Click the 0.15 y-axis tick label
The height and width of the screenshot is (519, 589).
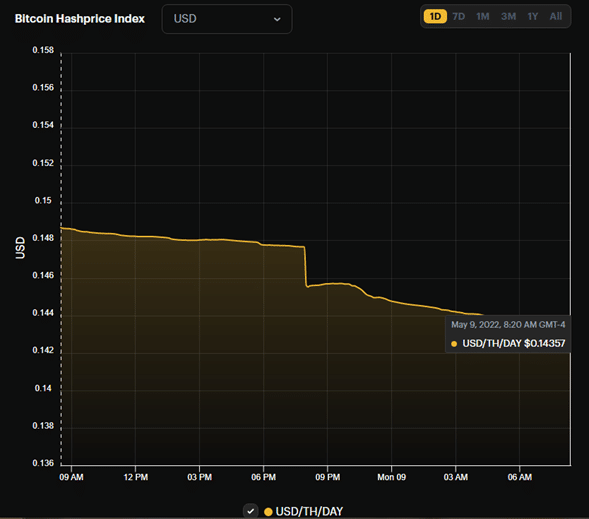[x=43, y=201]
